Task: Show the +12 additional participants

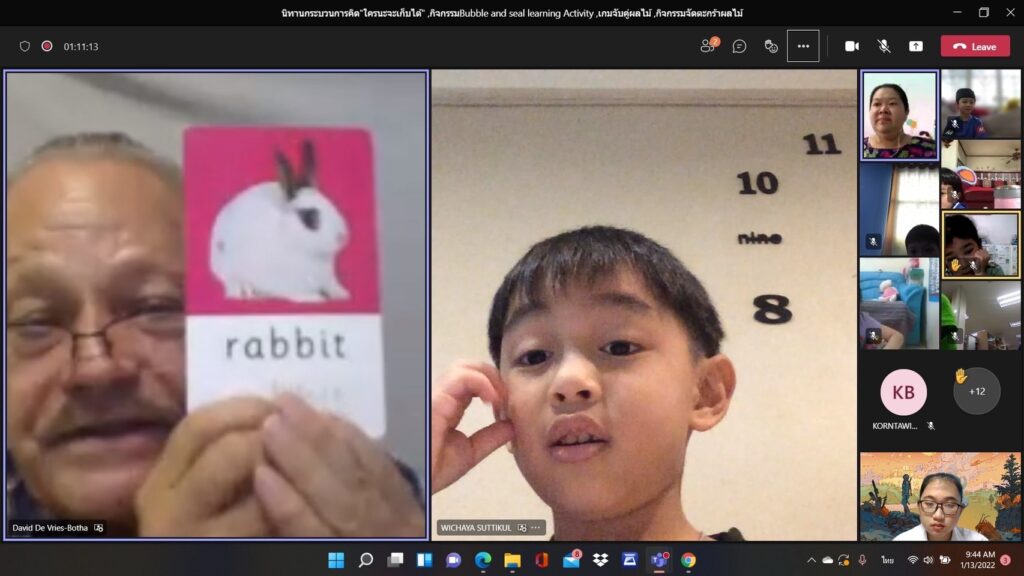Action: [x=976, y=391]
